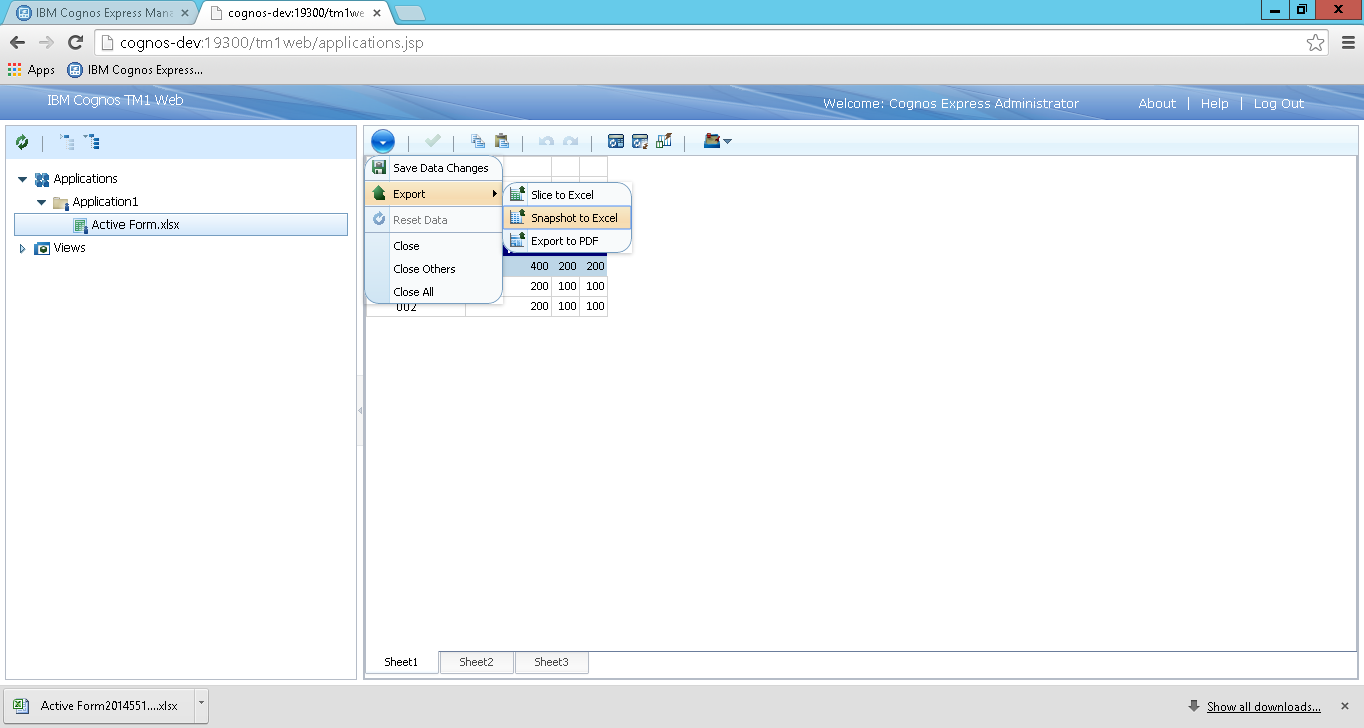Viewport: 1364px width, 728px height.
Task: Bookmark this page with star icon
Action: point(1315,43)
